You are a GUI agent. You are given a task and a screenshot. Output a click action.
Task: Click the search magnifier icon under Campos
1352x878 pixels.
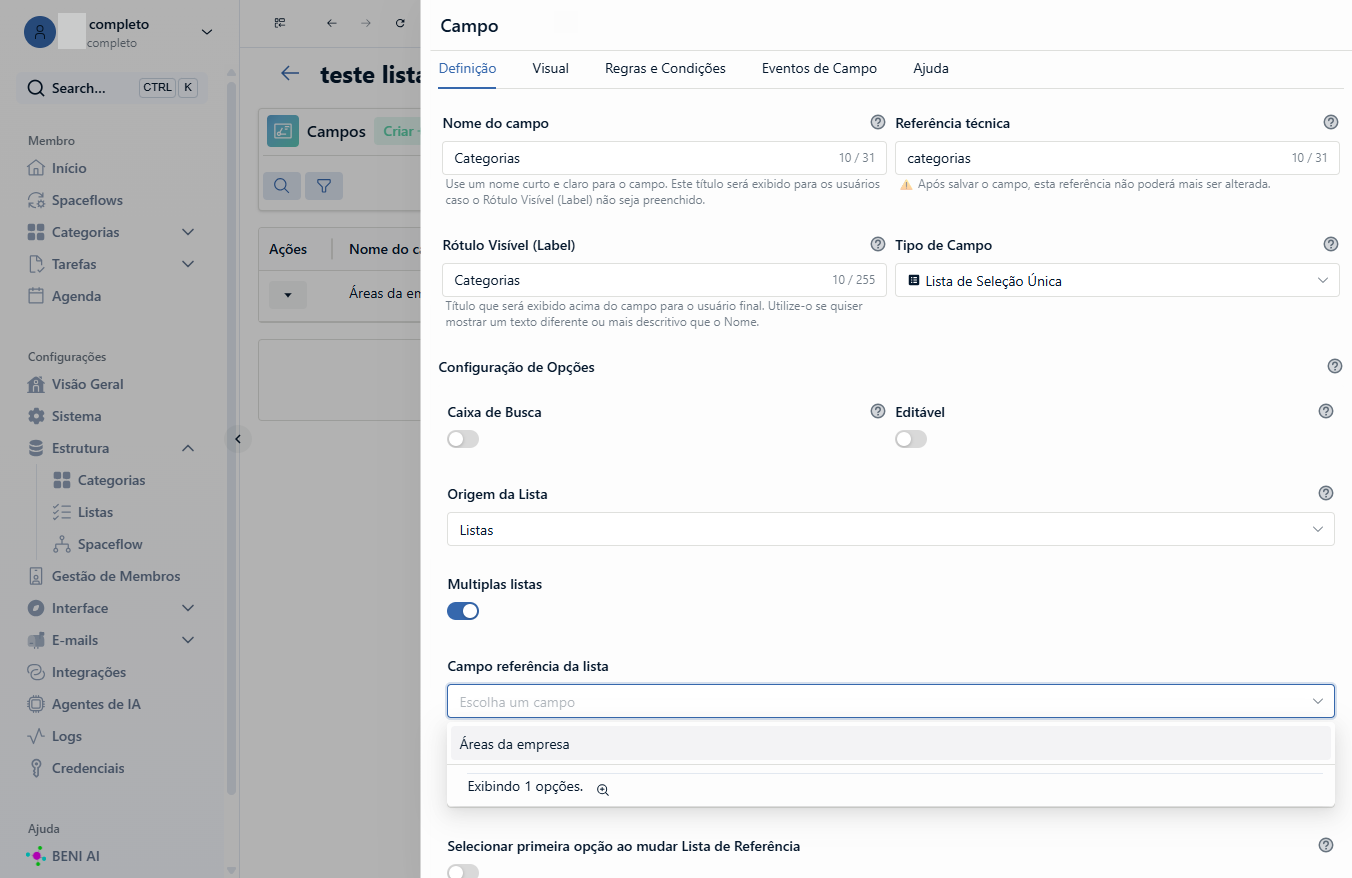click(282, 186)
